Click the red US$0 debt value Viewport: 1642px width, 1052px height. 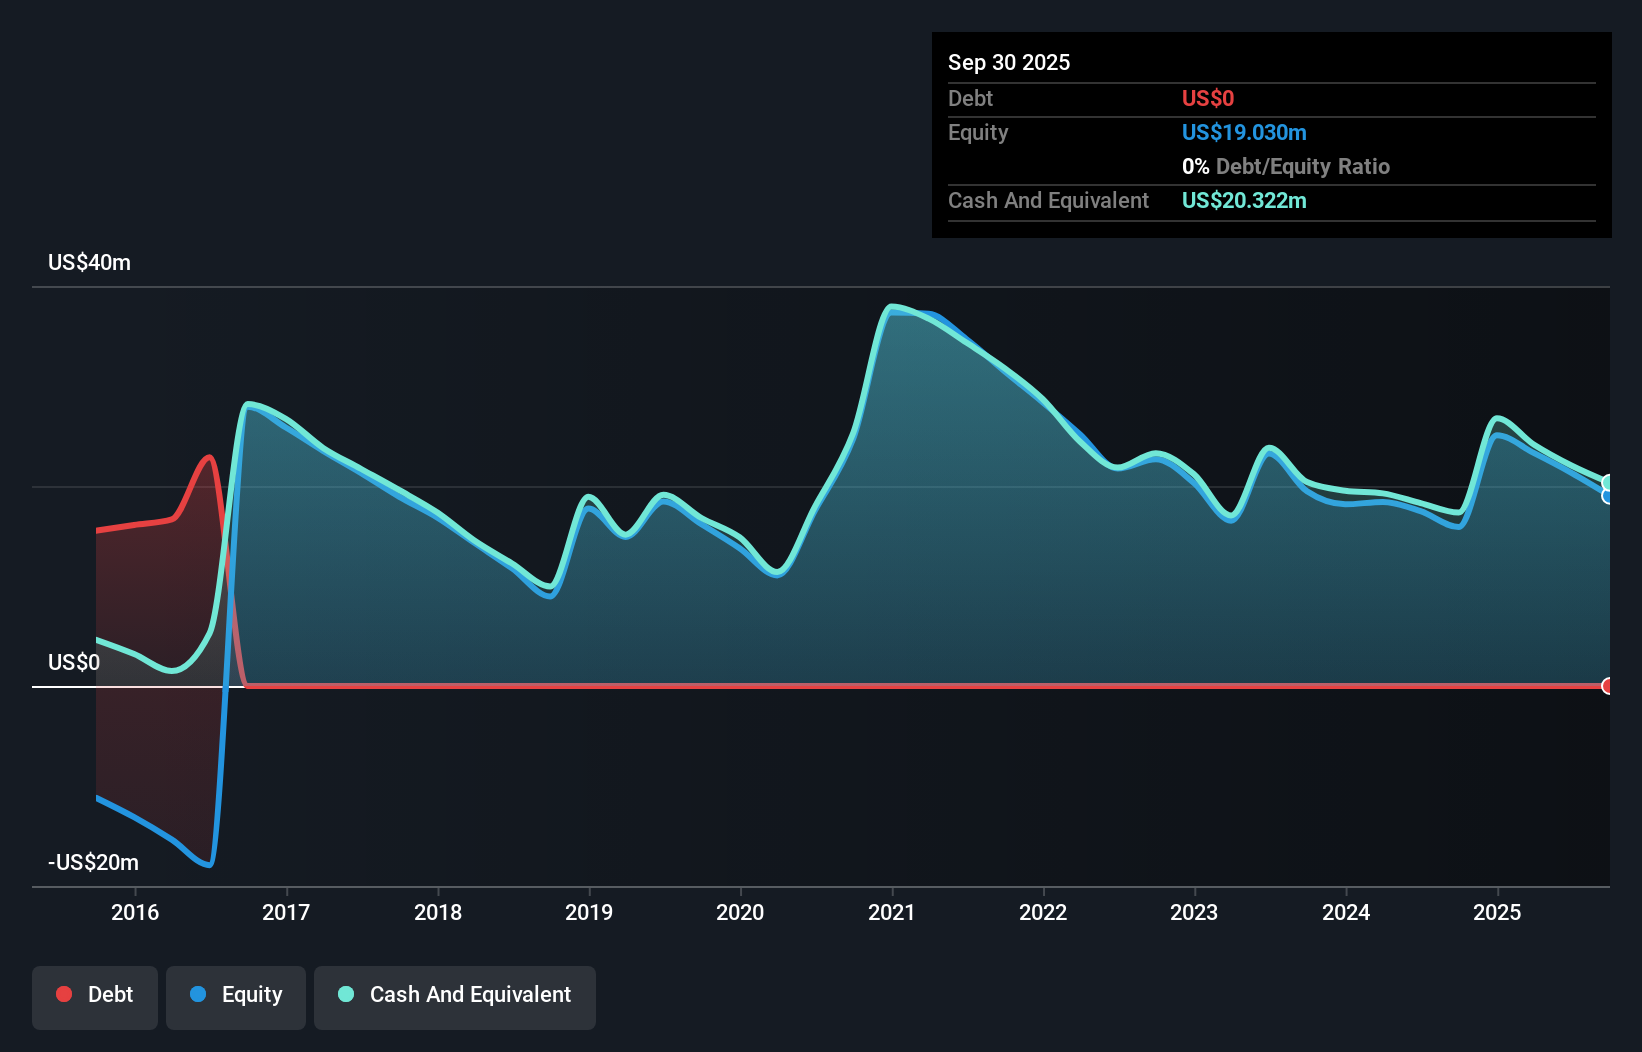point(1208,98)
